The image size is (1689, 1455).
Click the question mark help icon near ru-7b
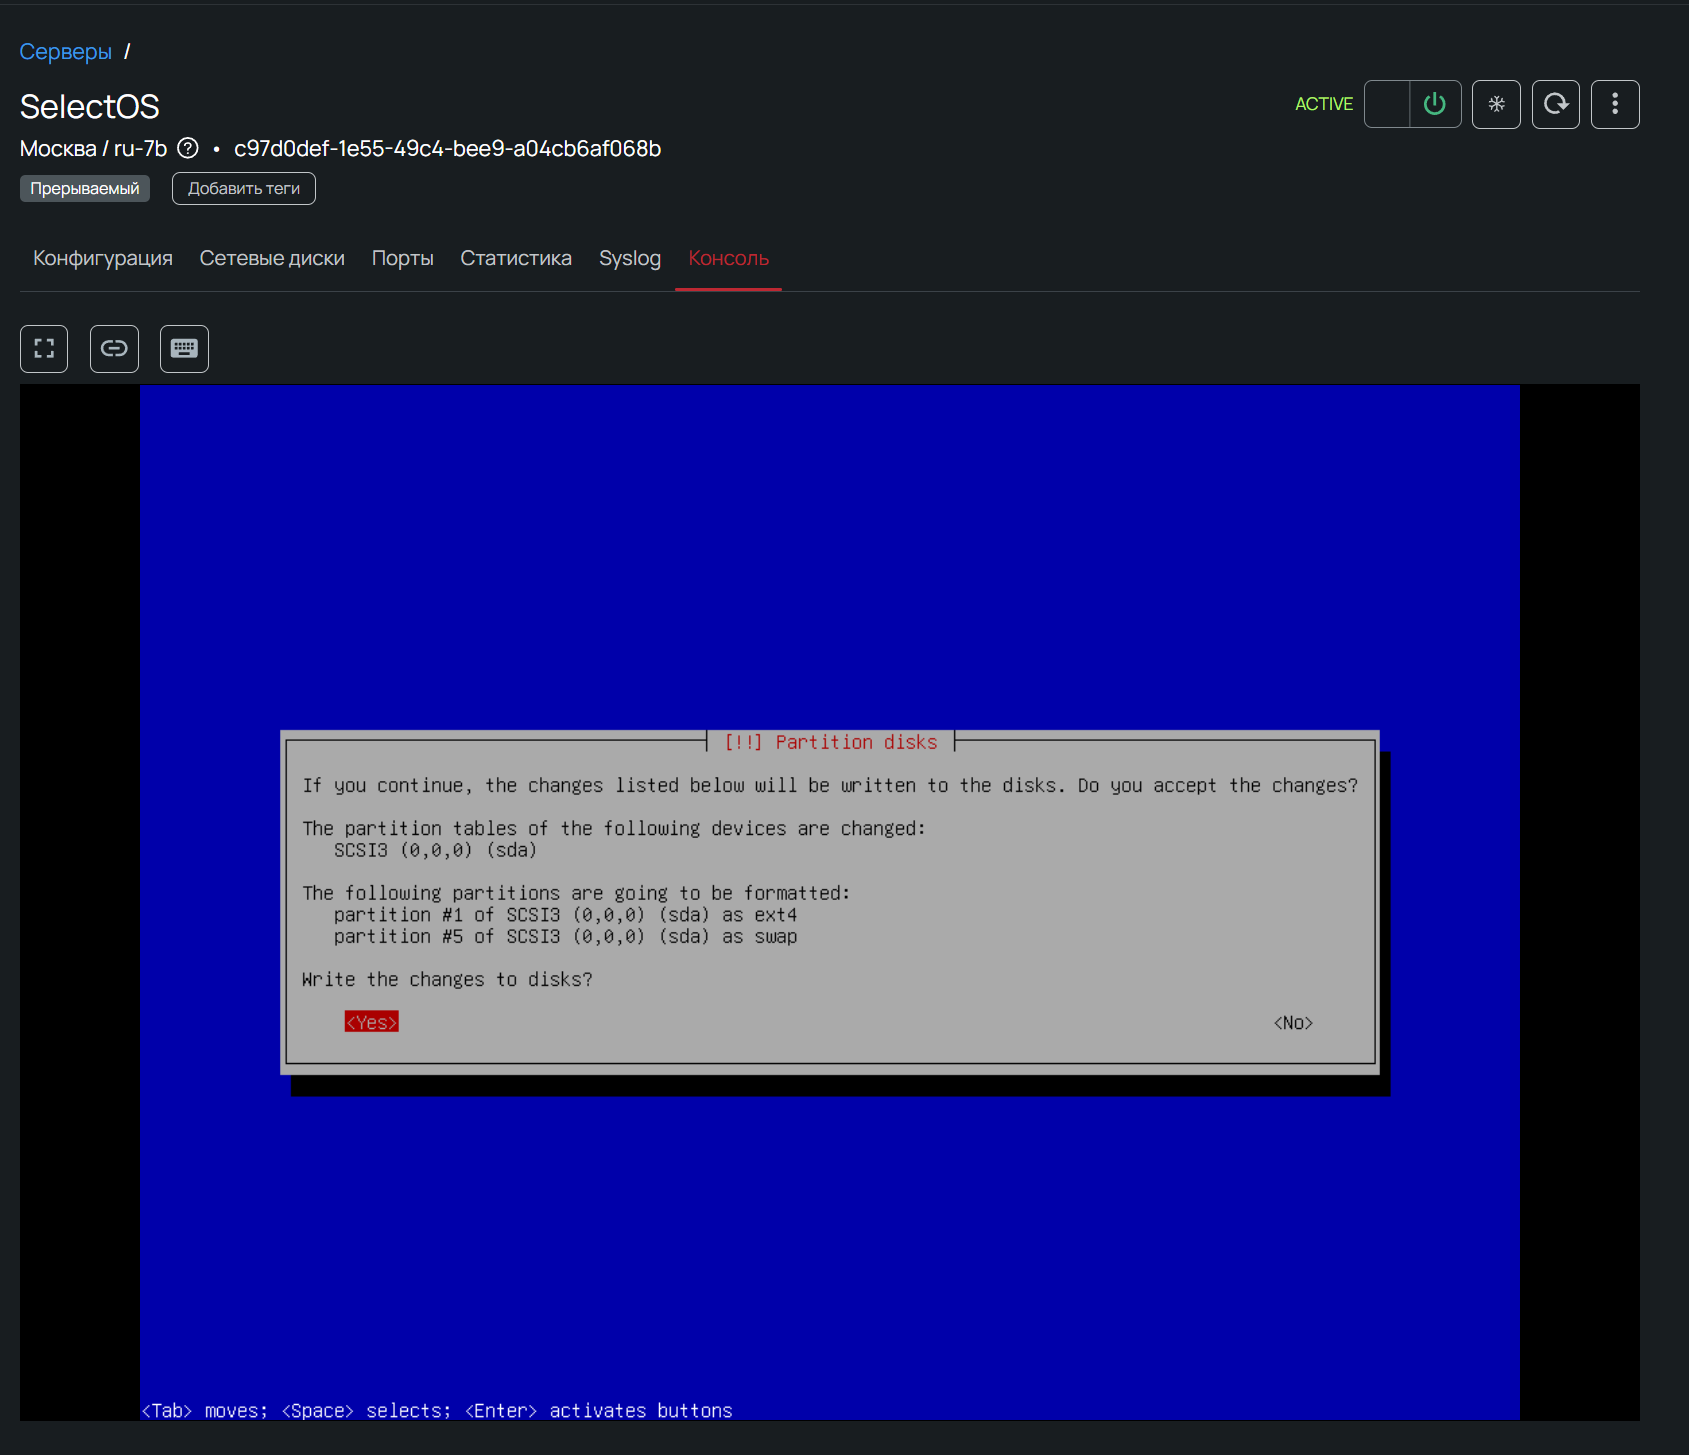click(x=188, y=149)
